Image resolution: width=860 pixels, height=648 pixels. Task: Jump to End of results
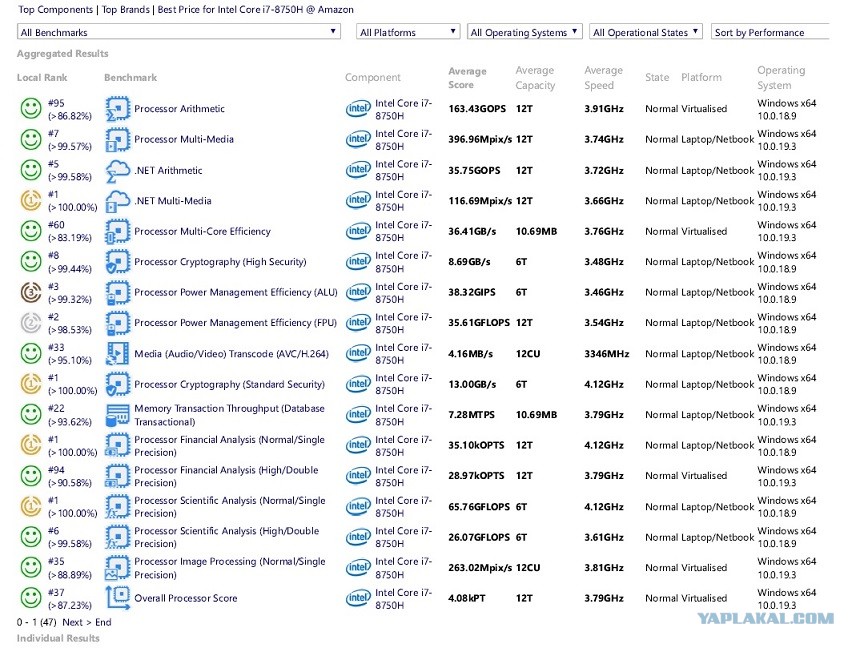tap(103, 622)
